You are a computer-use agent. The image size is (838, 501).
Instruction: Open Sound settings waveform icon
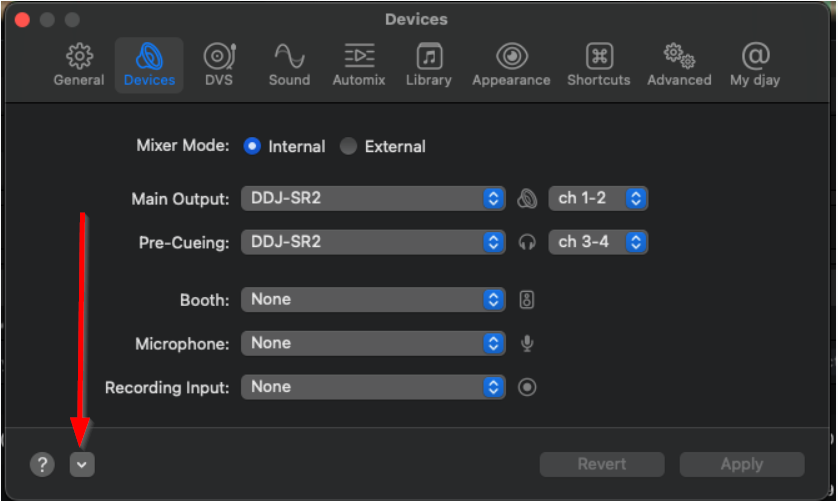pyautogui.click(x=289, y=65)
